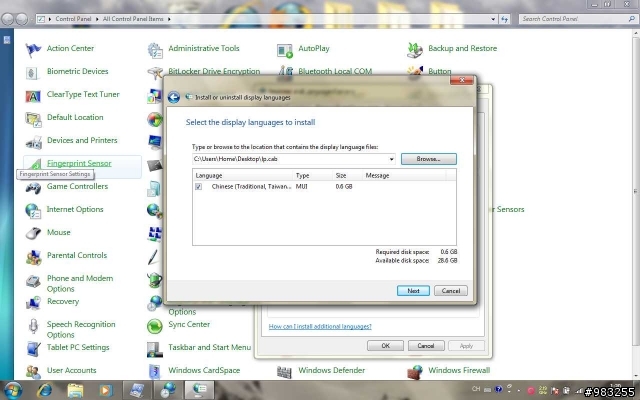Click Cancel in Region and Language window
This screenshot has height=400, width=640.
click(x=426, y=346)
